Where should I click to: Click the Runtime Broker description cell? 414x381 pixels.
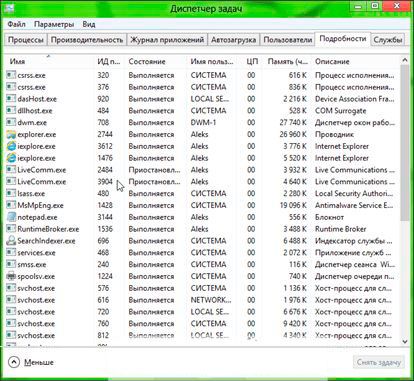340,229
